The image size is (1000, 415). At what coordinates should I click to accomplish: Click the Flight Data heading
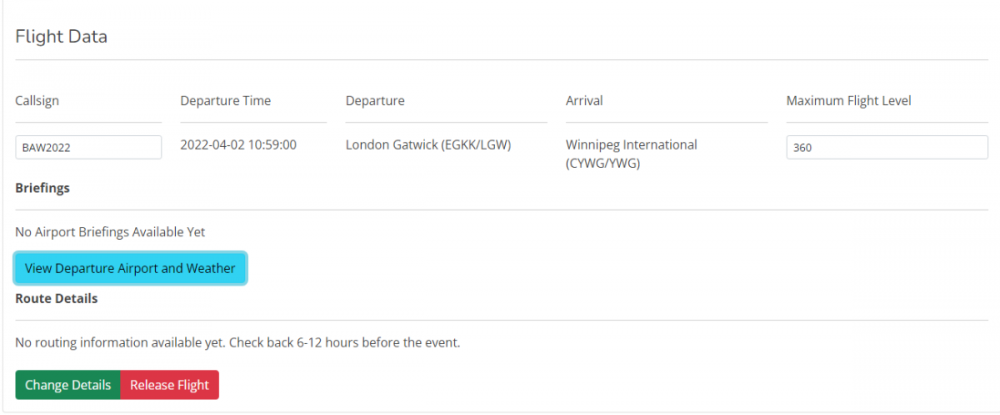[61, 37]
